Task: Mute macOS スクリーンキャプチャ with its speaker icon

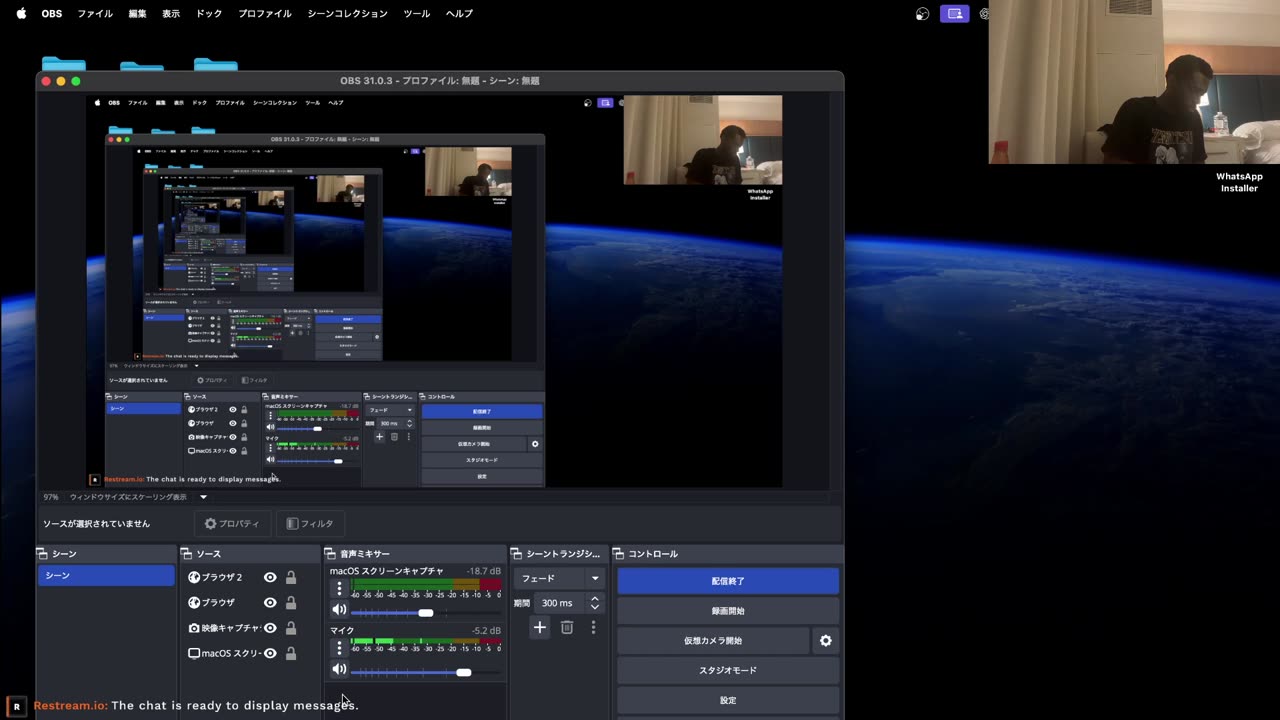Action: click(339, 610)
